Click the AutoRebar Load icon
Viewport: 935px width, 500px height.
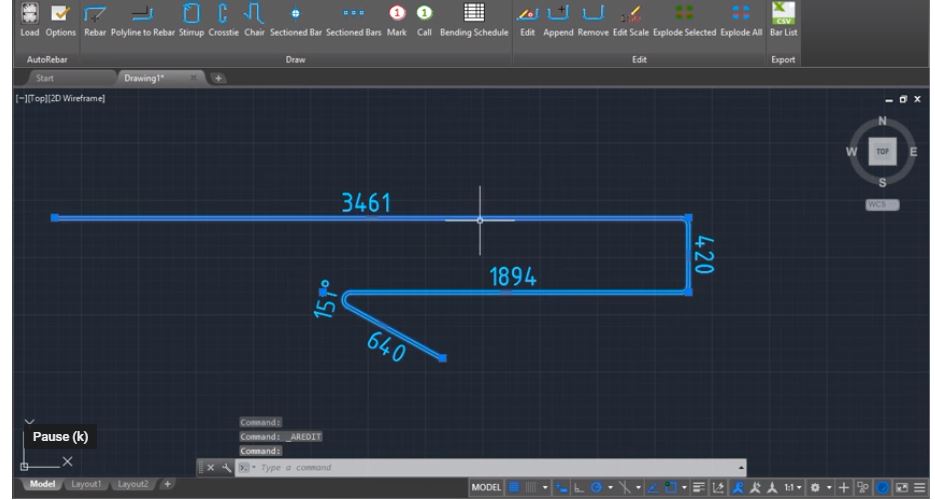click(x=29, y=19)
